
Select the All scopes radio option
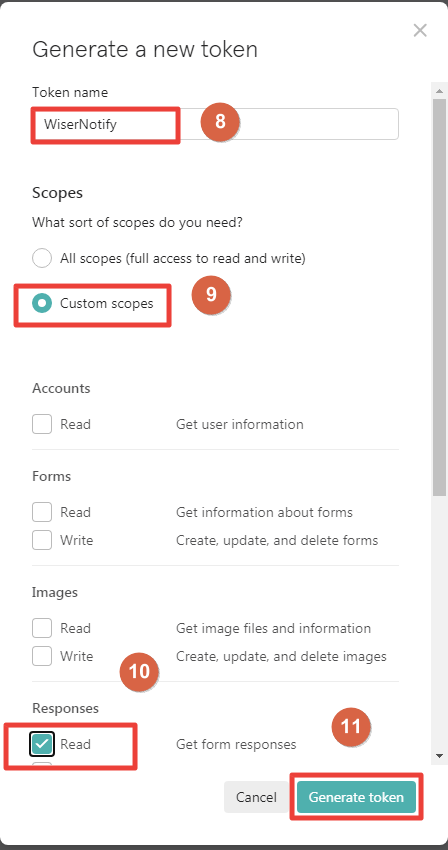tap(42, 259)
